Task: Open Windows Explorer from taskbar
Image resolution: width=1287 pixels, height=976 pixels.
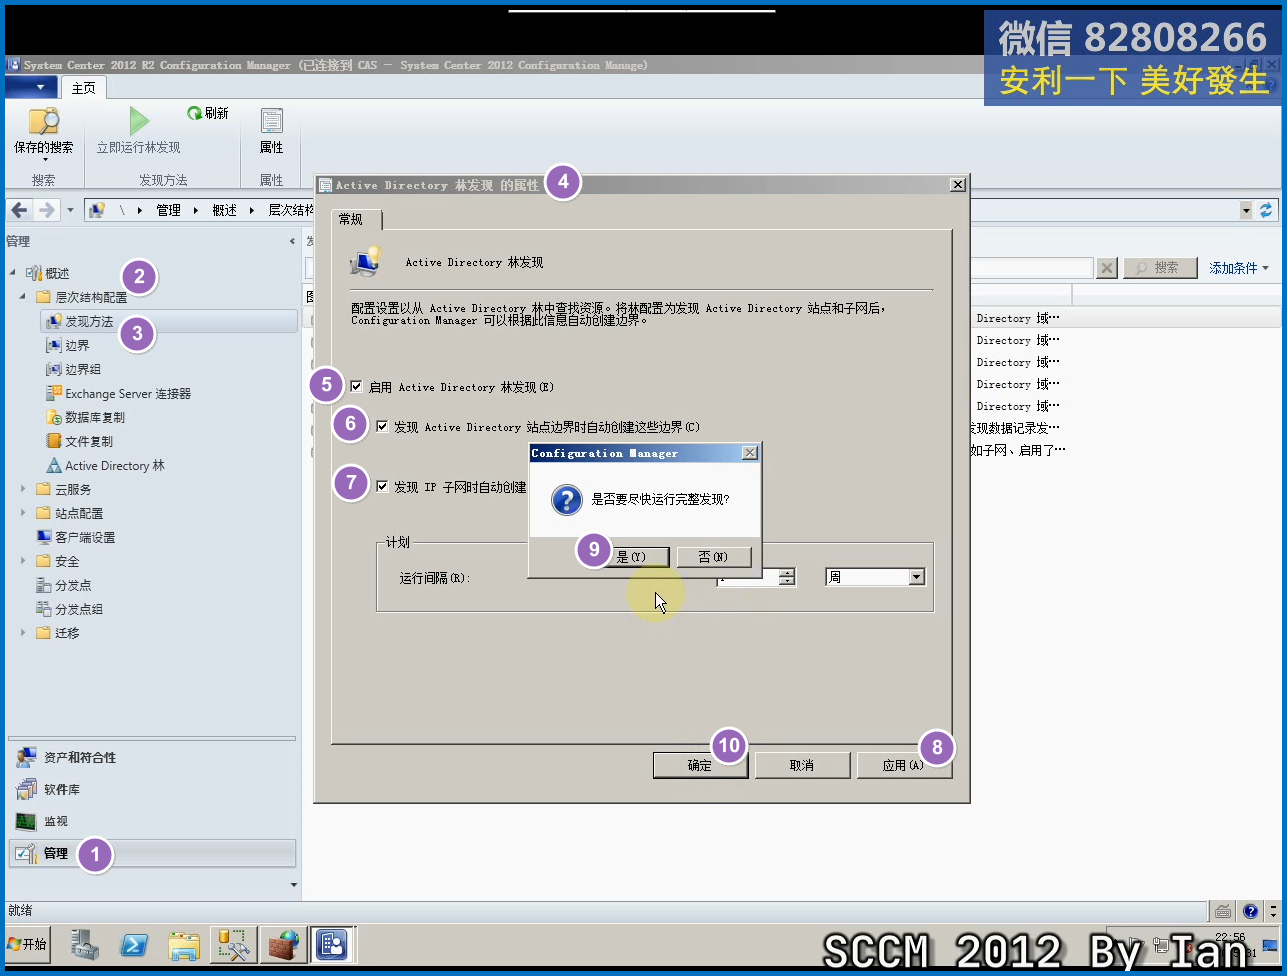Action: pos(184,944)
